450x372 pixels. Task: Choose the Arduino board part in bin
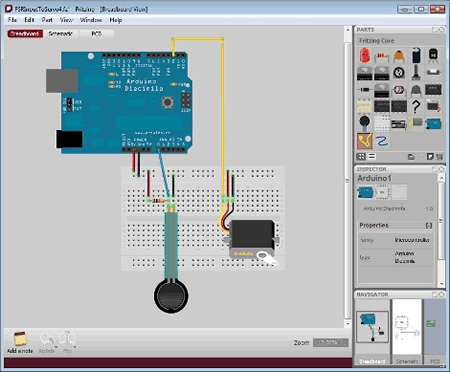(x=433, y=124)
